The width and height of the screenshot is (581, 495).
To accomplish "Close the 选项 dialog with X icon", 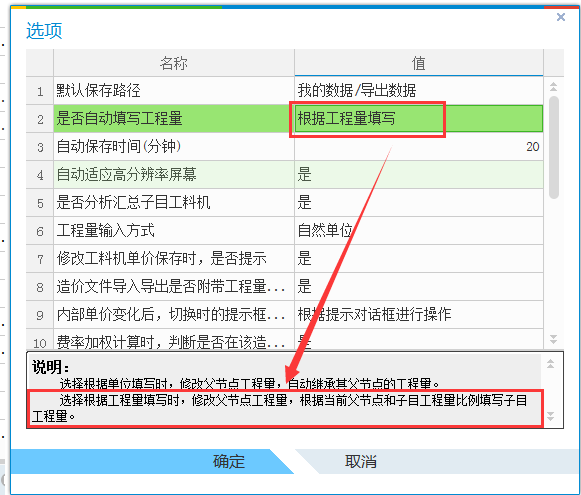I will [561, 17].
